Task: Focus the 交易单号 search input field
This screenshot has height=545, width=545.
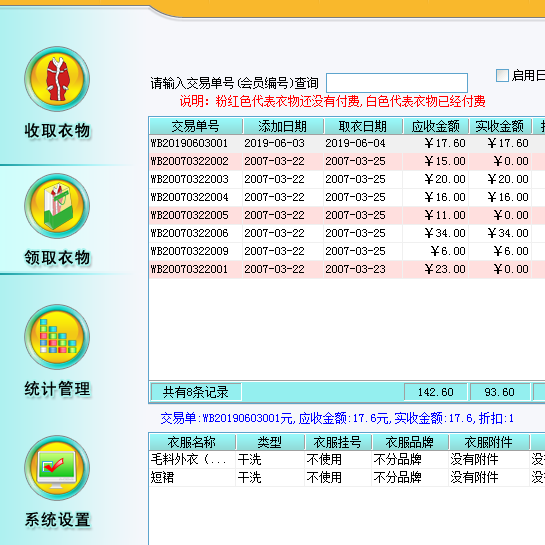Action: tap(397, 83)
